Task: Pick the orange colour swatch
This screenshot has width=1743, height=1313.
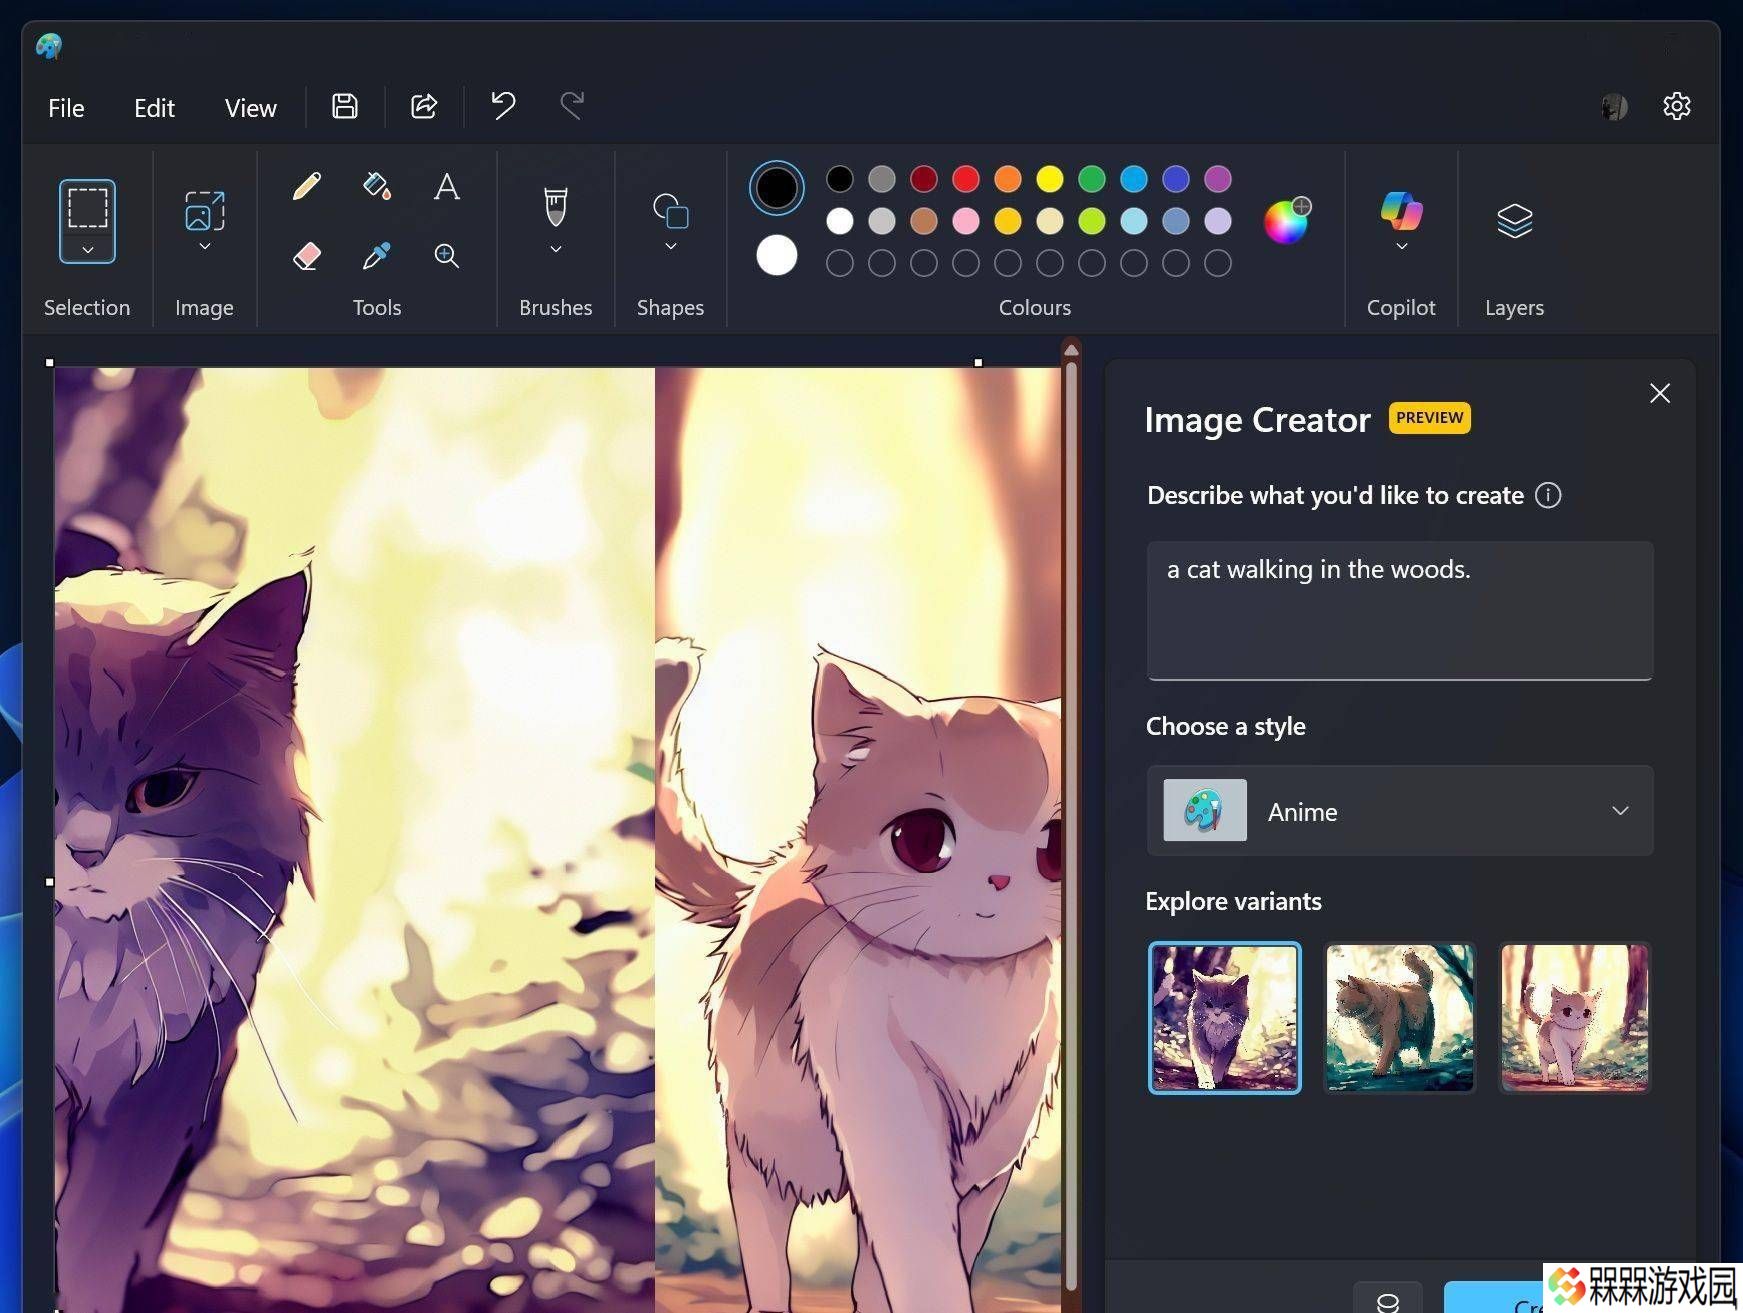Action: (1008, 179)
